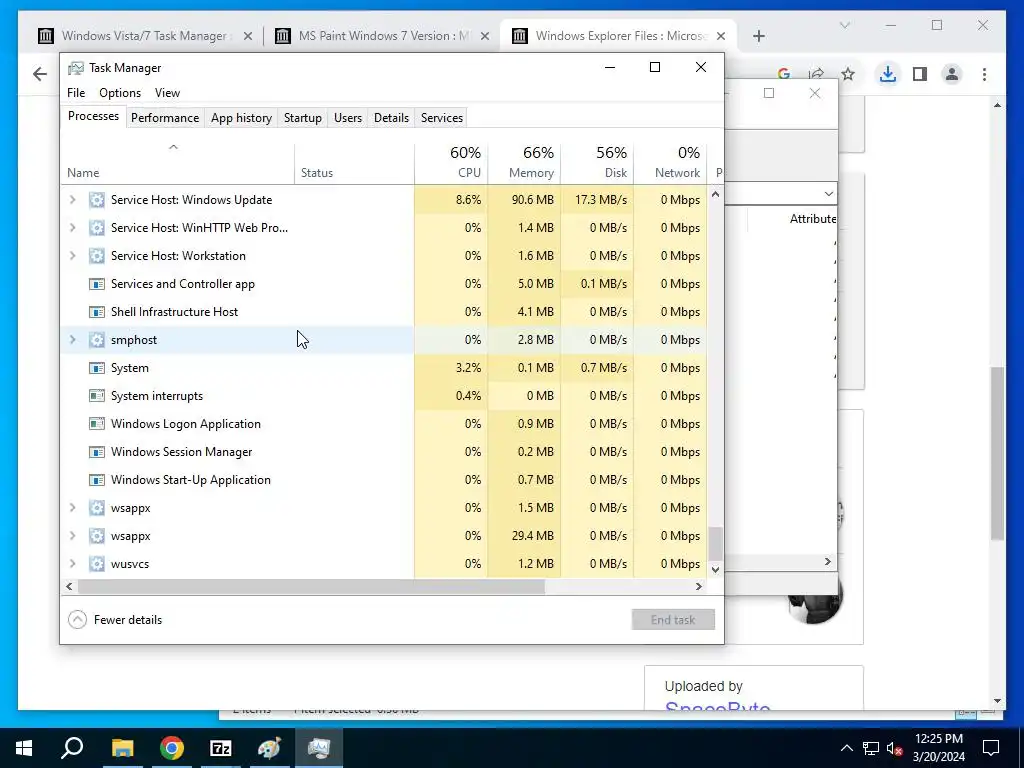Open a new Chrome tab
This screenshot has width=1024, height=768.
(758, 36)
